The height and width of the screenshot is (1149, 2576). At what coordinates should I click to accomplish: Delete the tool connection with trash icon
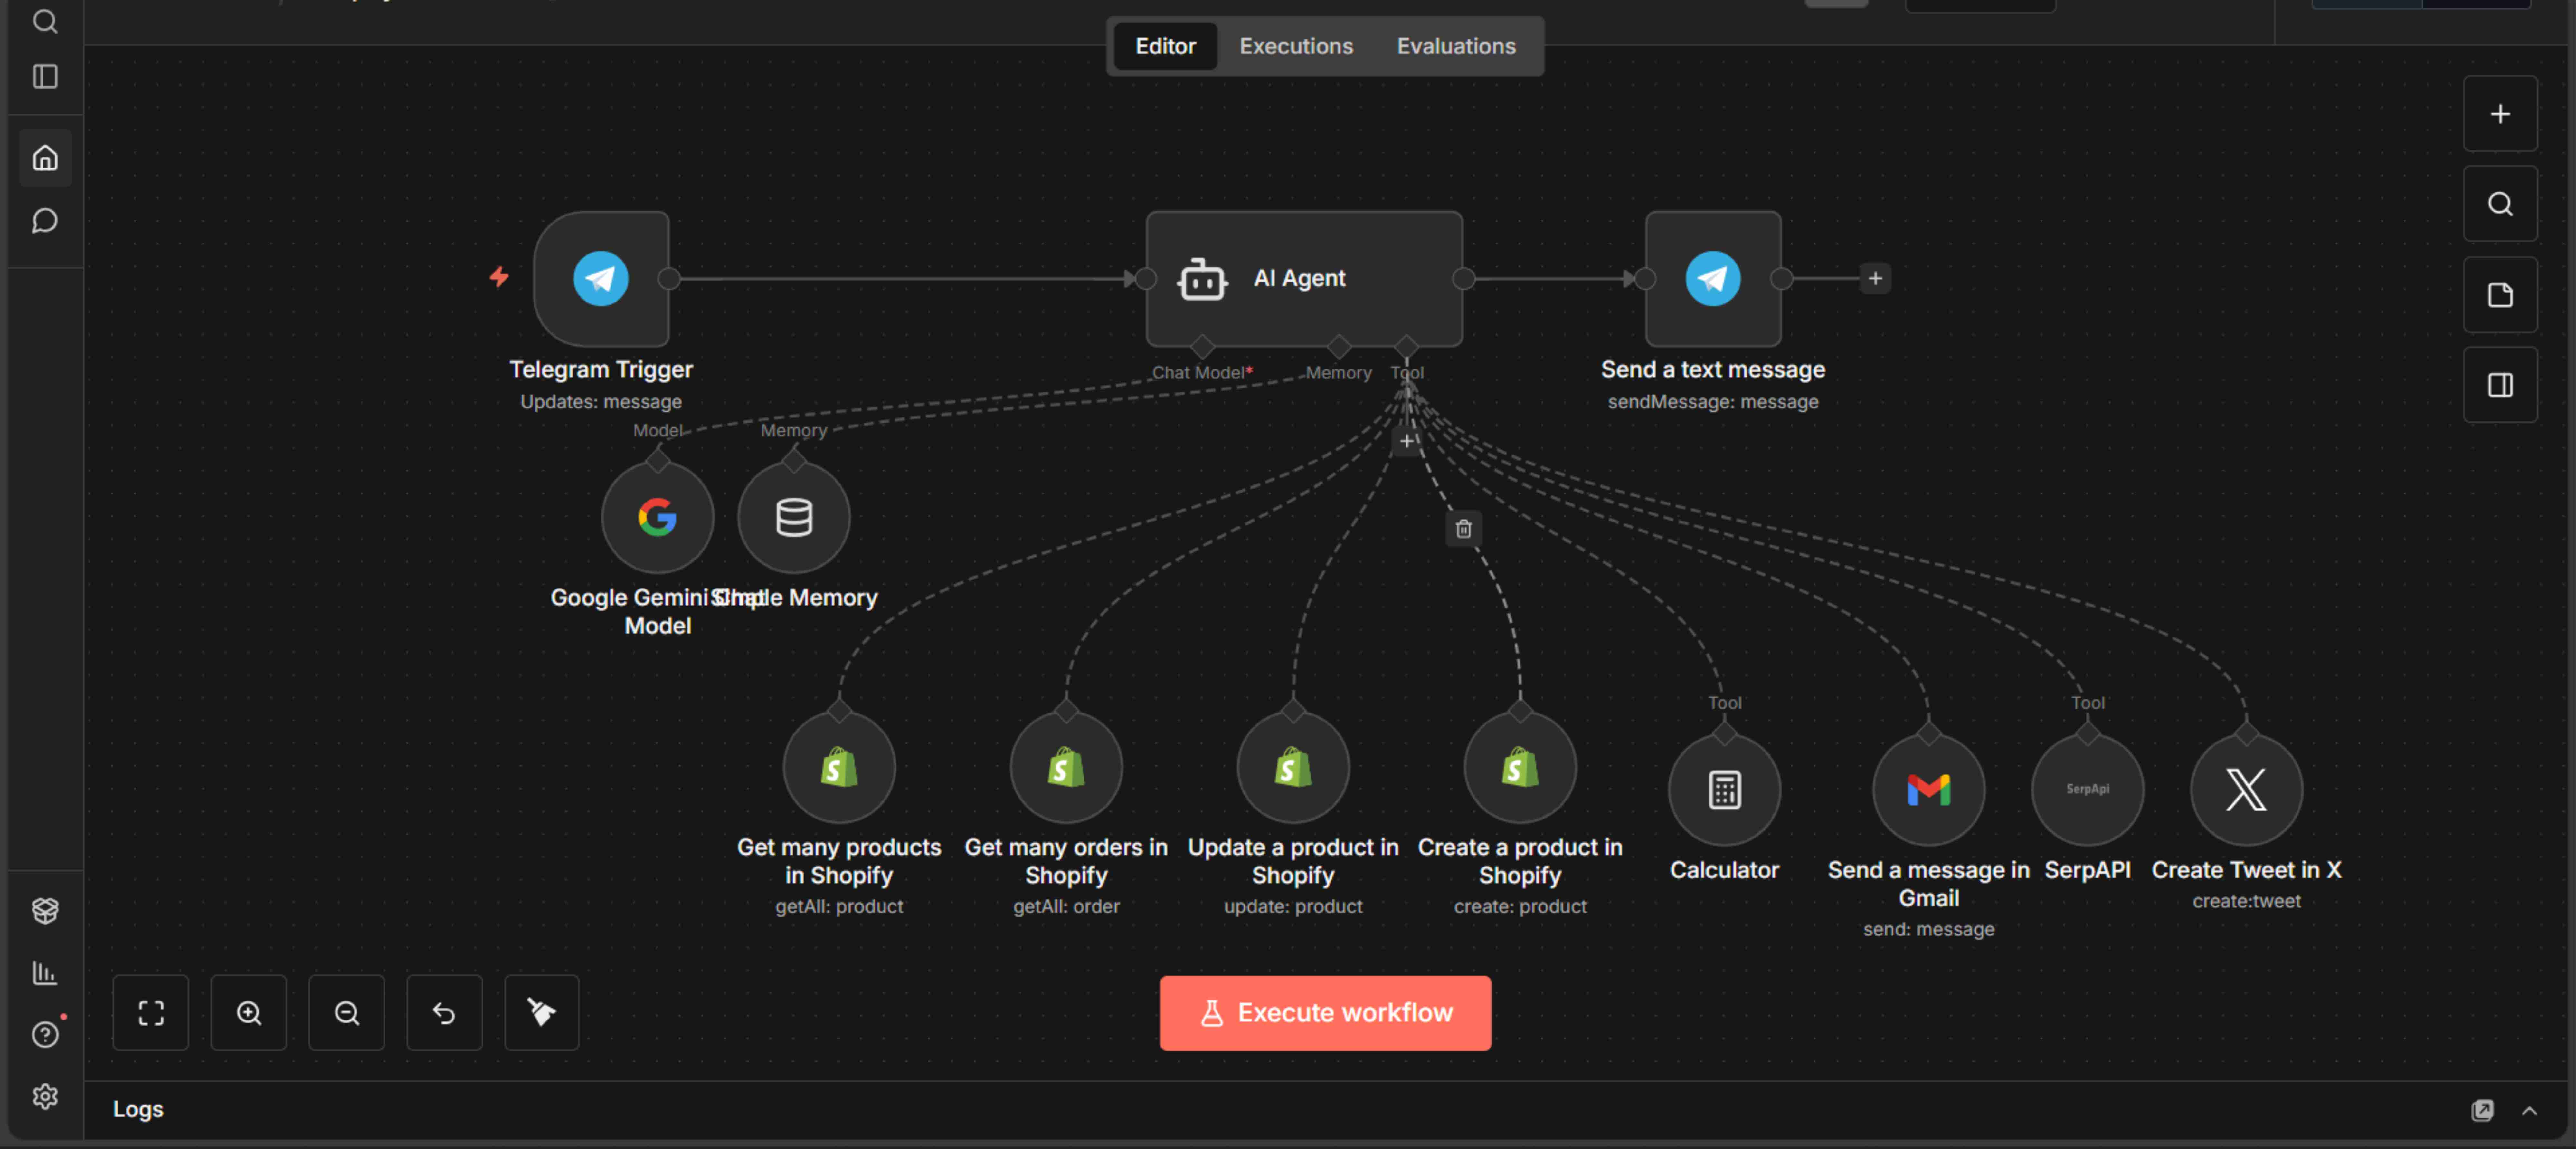(1464, 529)
